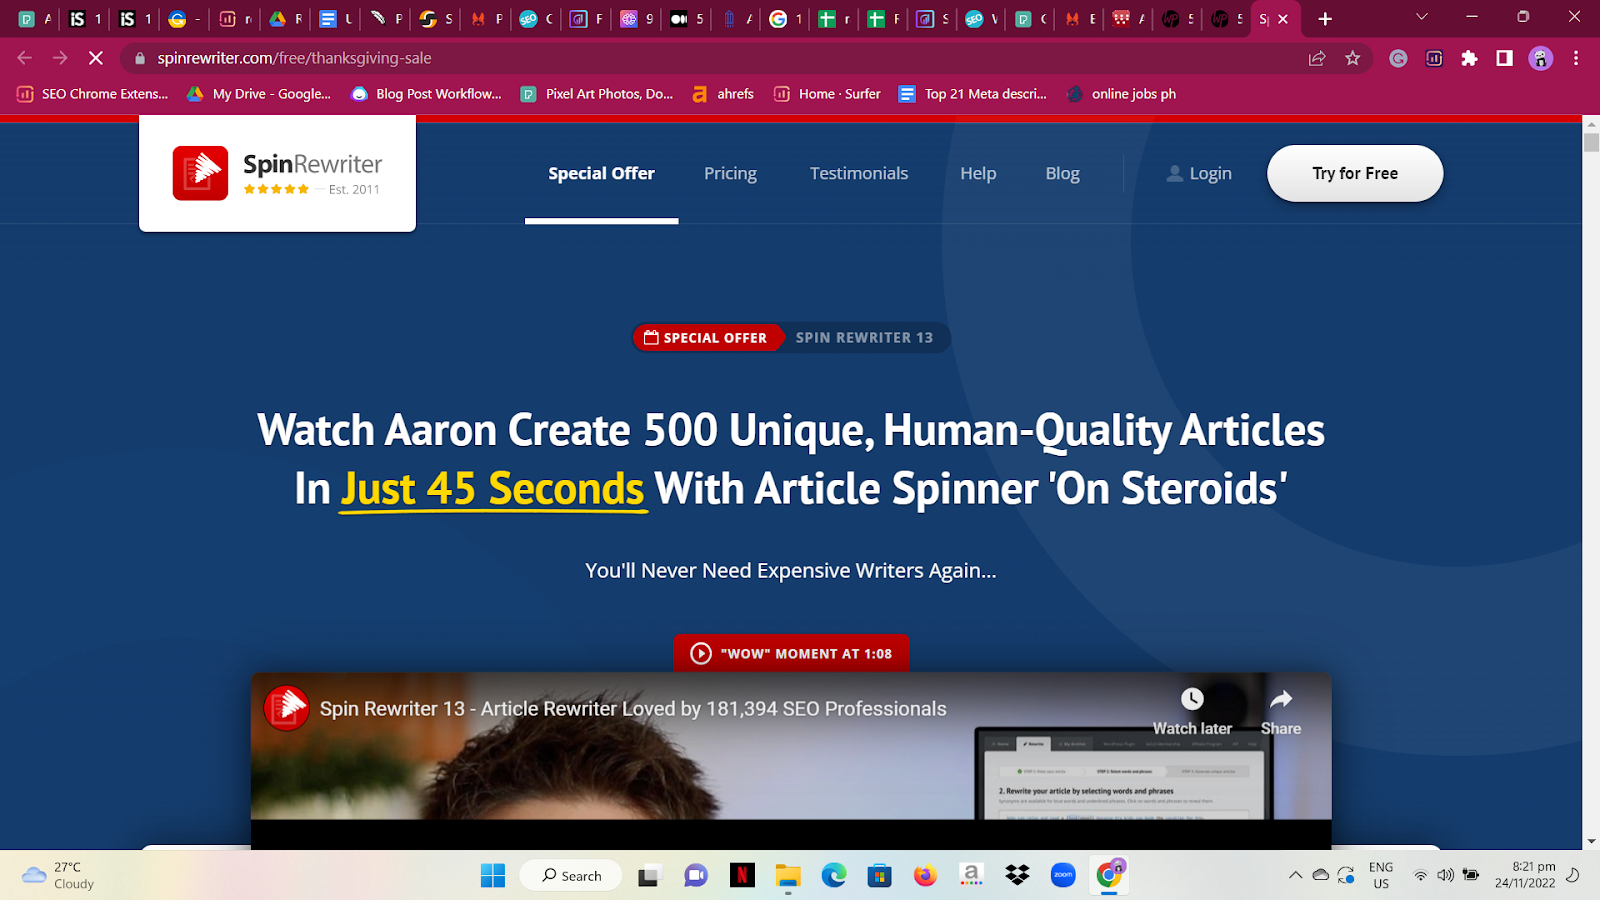Open Dropbox from the taskbar
This screenshot has height=900, width=1600.
tap(1017, 876)
